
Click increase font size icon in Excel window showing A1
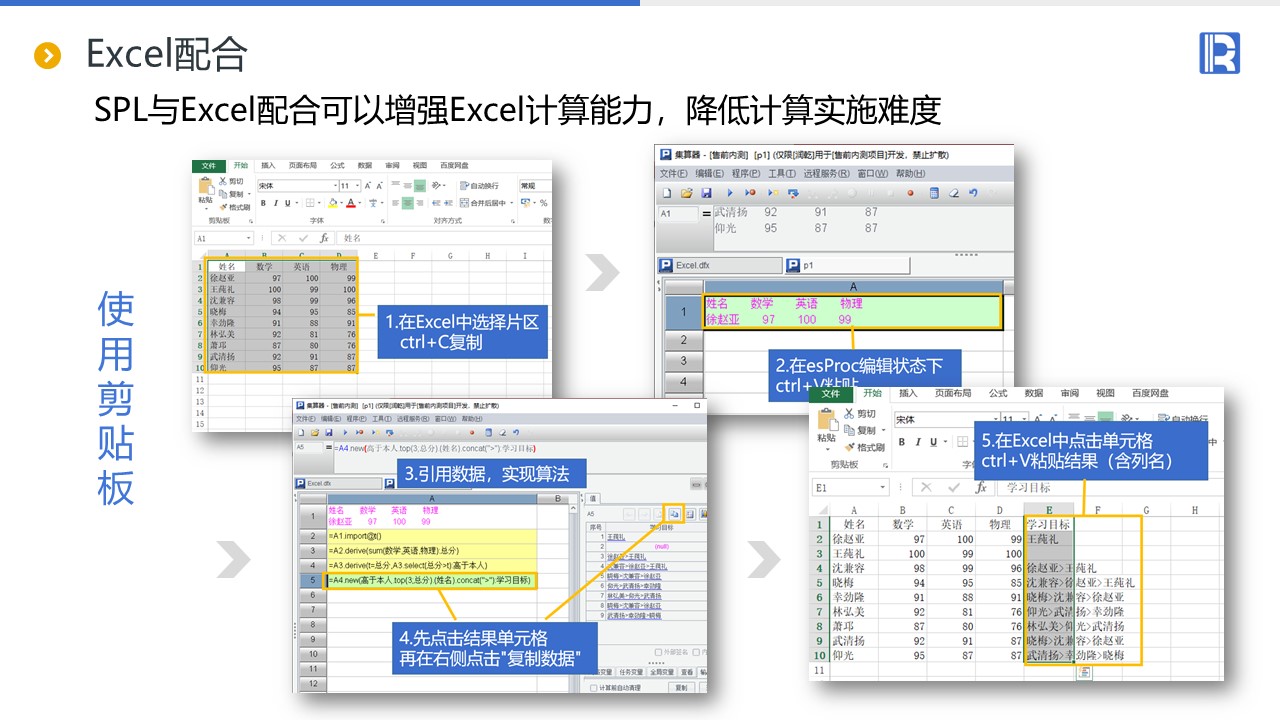click(368, 185)
